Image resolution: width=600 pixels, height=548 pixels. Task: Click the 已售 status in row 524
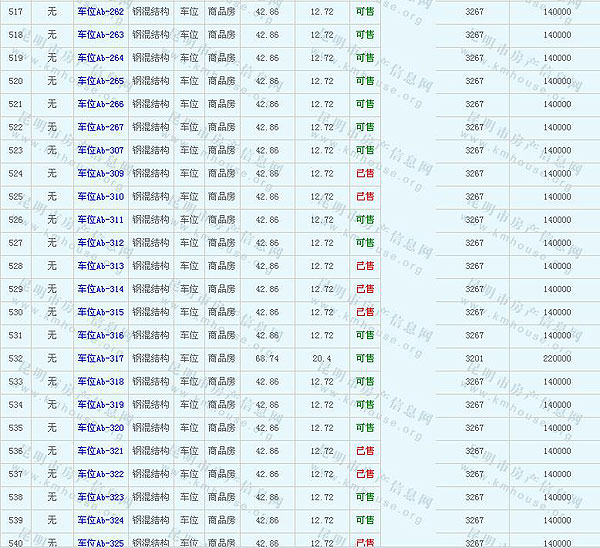pyautogui.click(x=365, y=174)
